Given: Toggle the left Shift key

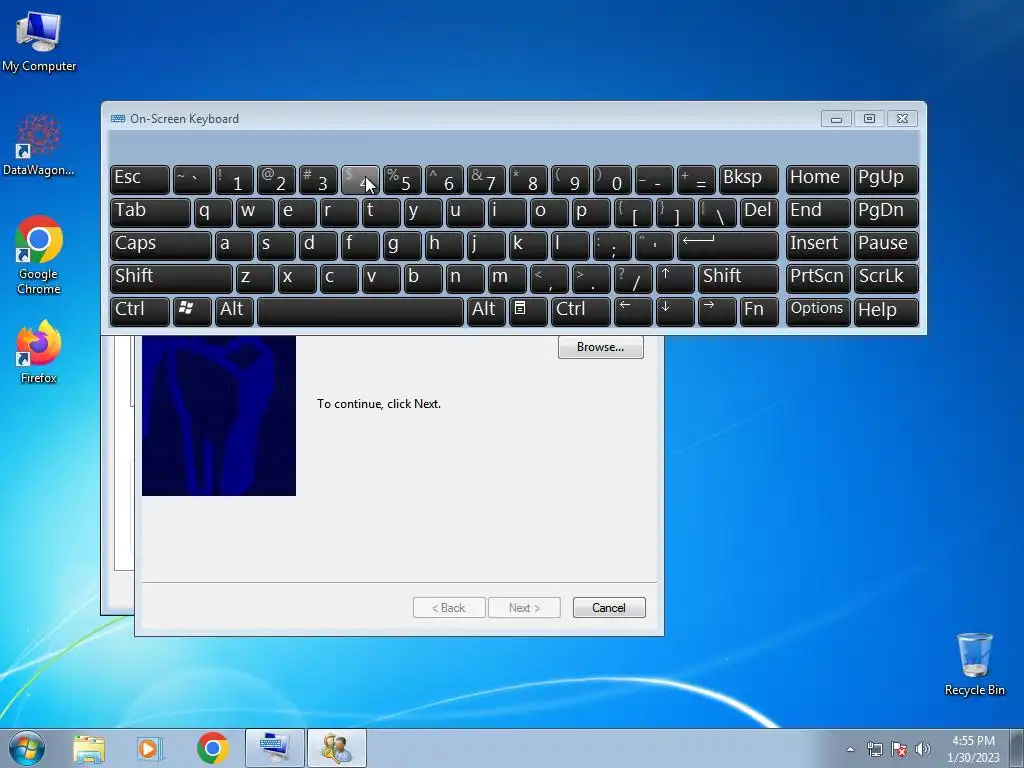Looking at the screenshot, I should click(x=171, y=278).
